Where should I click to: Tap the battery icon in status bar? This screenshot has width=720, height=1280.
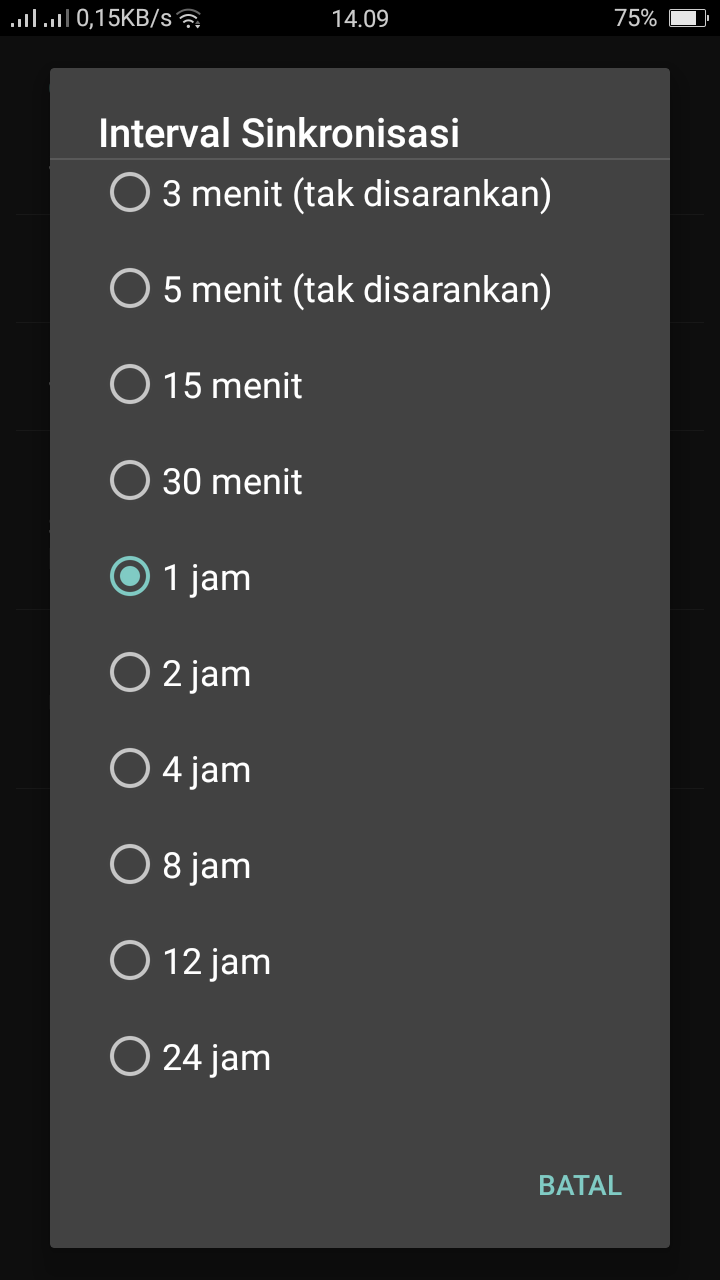point(687,18)
